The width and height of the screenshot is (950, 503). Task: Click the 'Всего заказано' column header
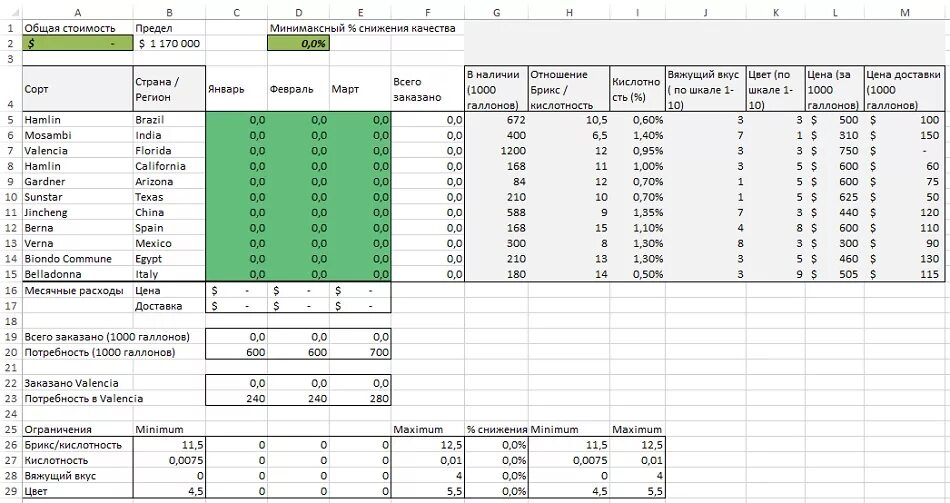coord(428,89)
